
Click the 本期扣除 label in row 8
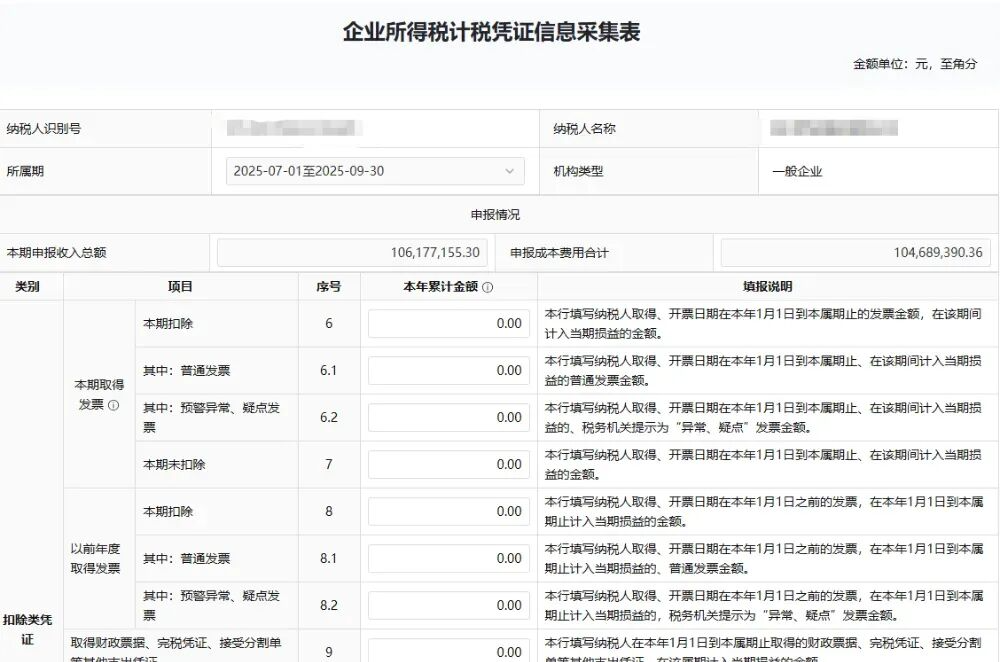point(168,511)
